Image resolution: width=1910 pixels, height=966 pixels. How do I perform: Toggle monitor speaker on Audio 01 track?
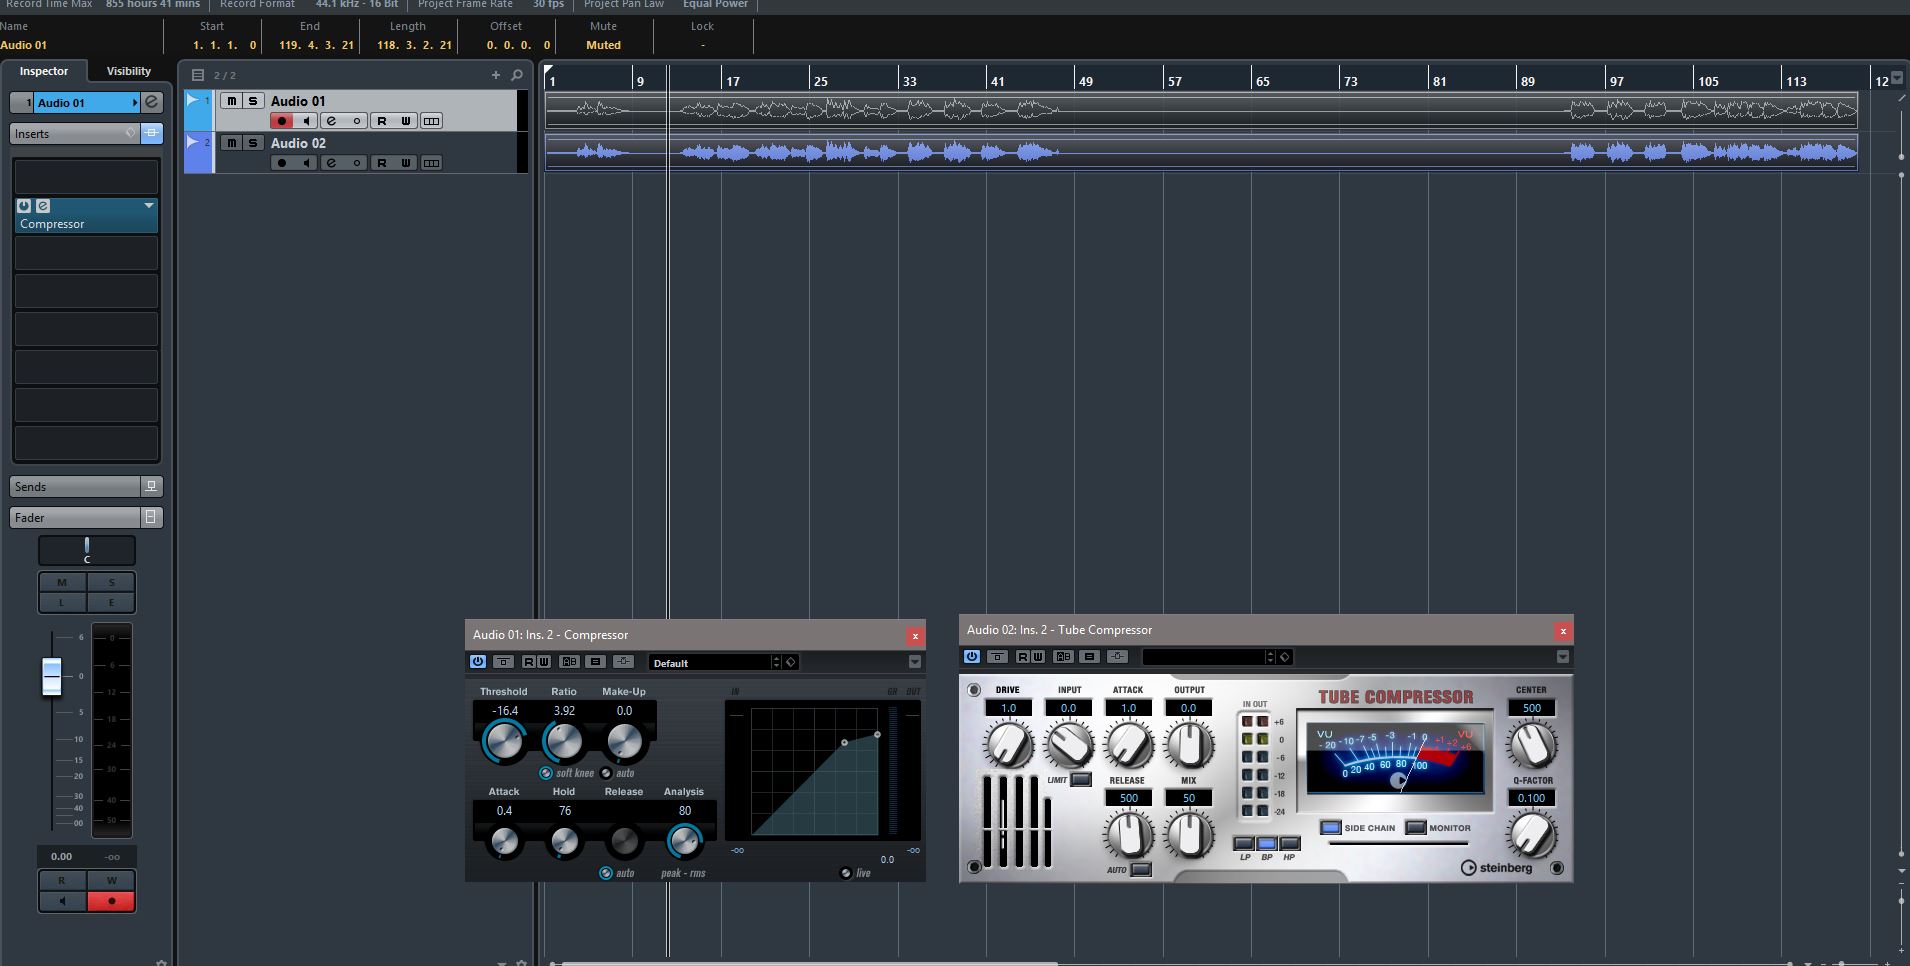point(306,121)
